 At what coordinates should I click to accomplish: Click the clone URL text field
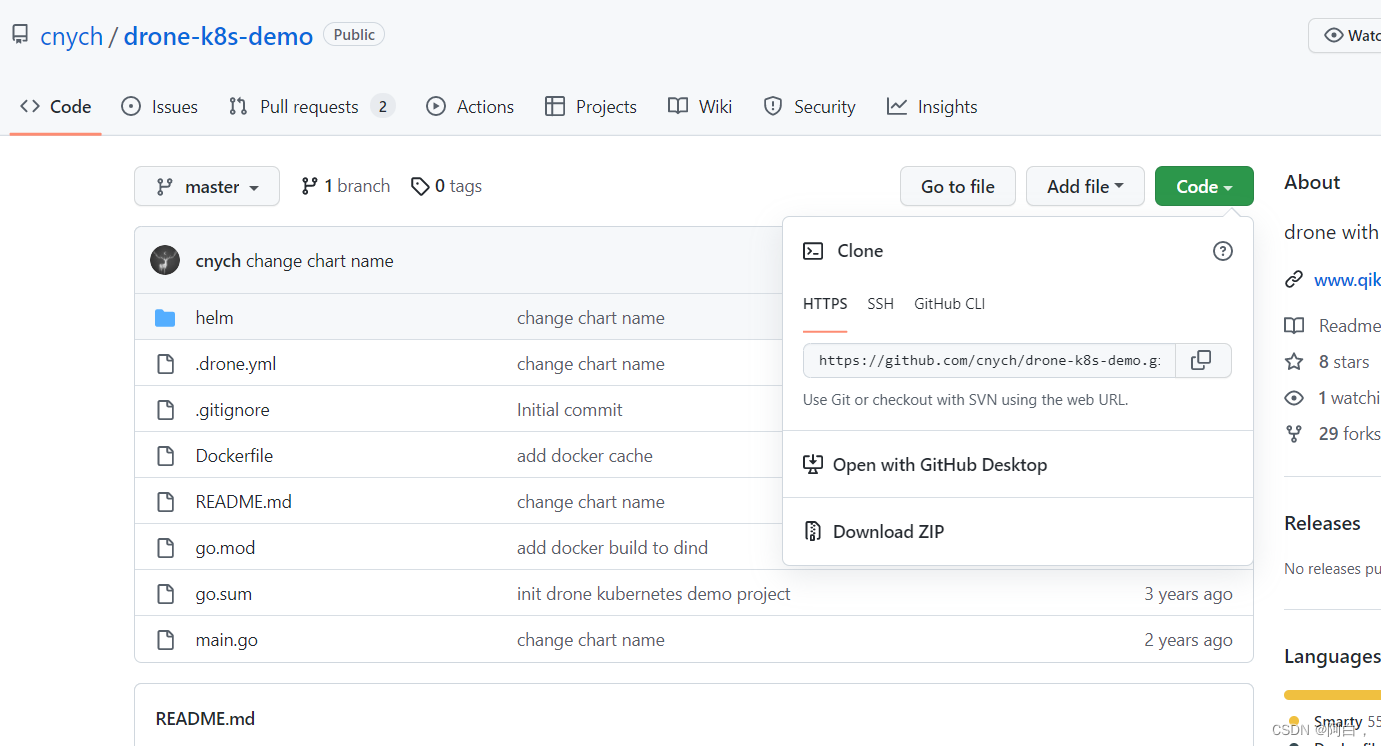pyautogui.click(x=989, y=360)
